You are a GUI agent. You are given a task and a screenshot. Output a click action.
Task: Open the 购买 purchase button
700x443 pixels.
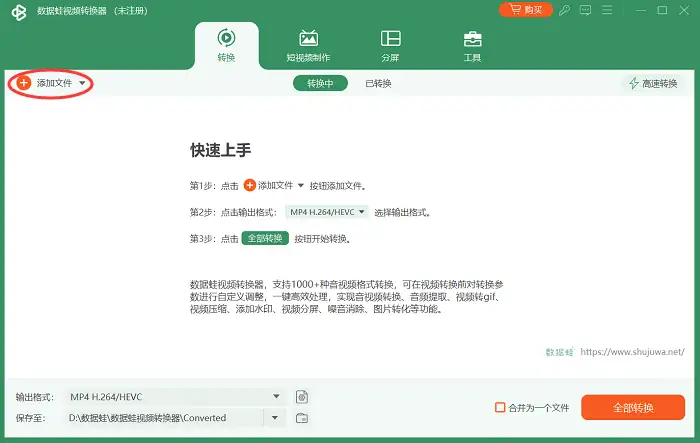point(525,9)
